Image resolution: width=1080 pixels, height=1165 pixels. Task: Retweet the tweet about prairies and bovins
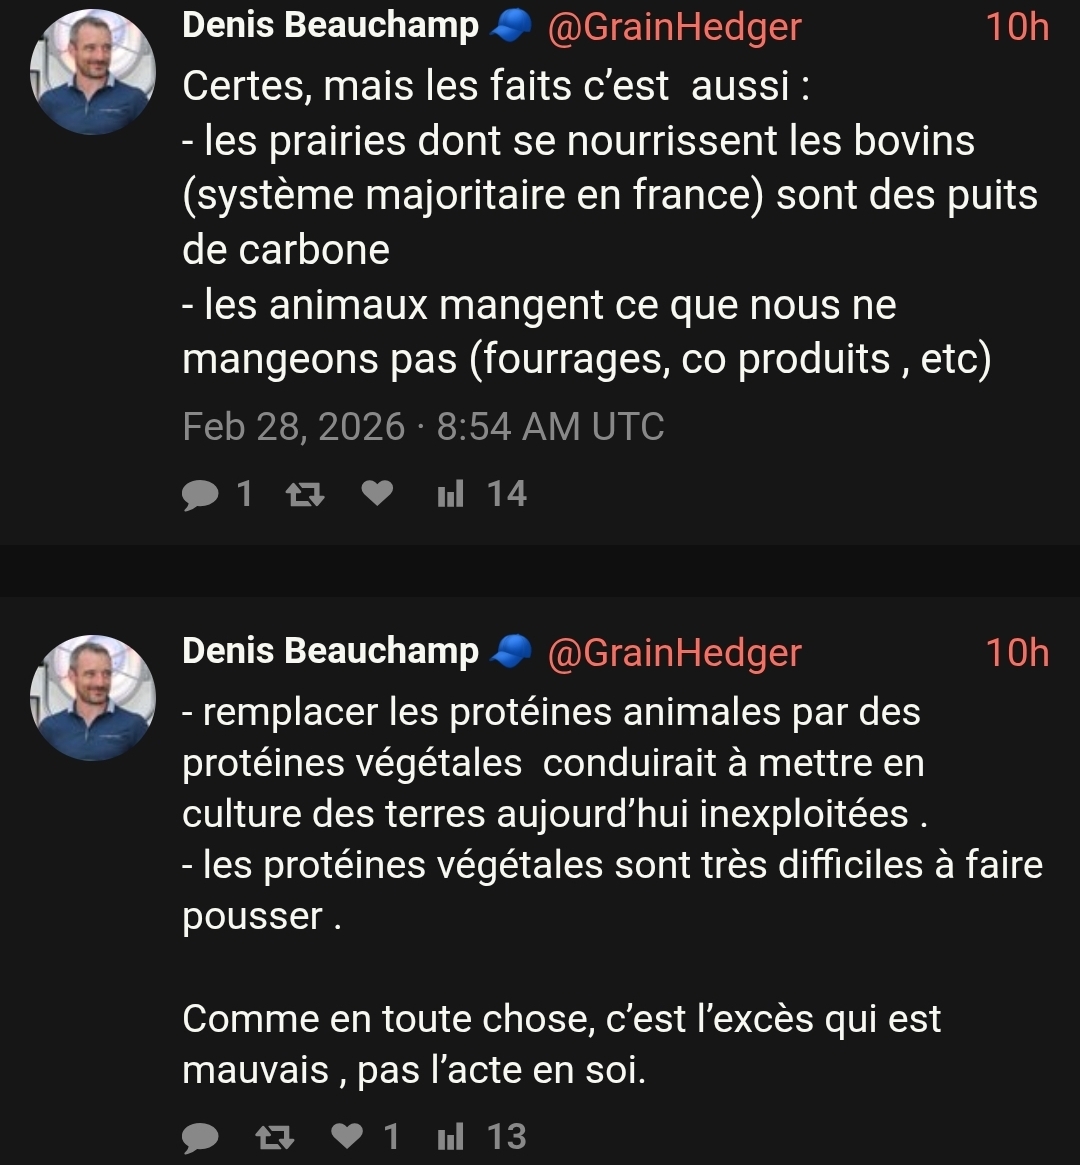tap(304, 494)
